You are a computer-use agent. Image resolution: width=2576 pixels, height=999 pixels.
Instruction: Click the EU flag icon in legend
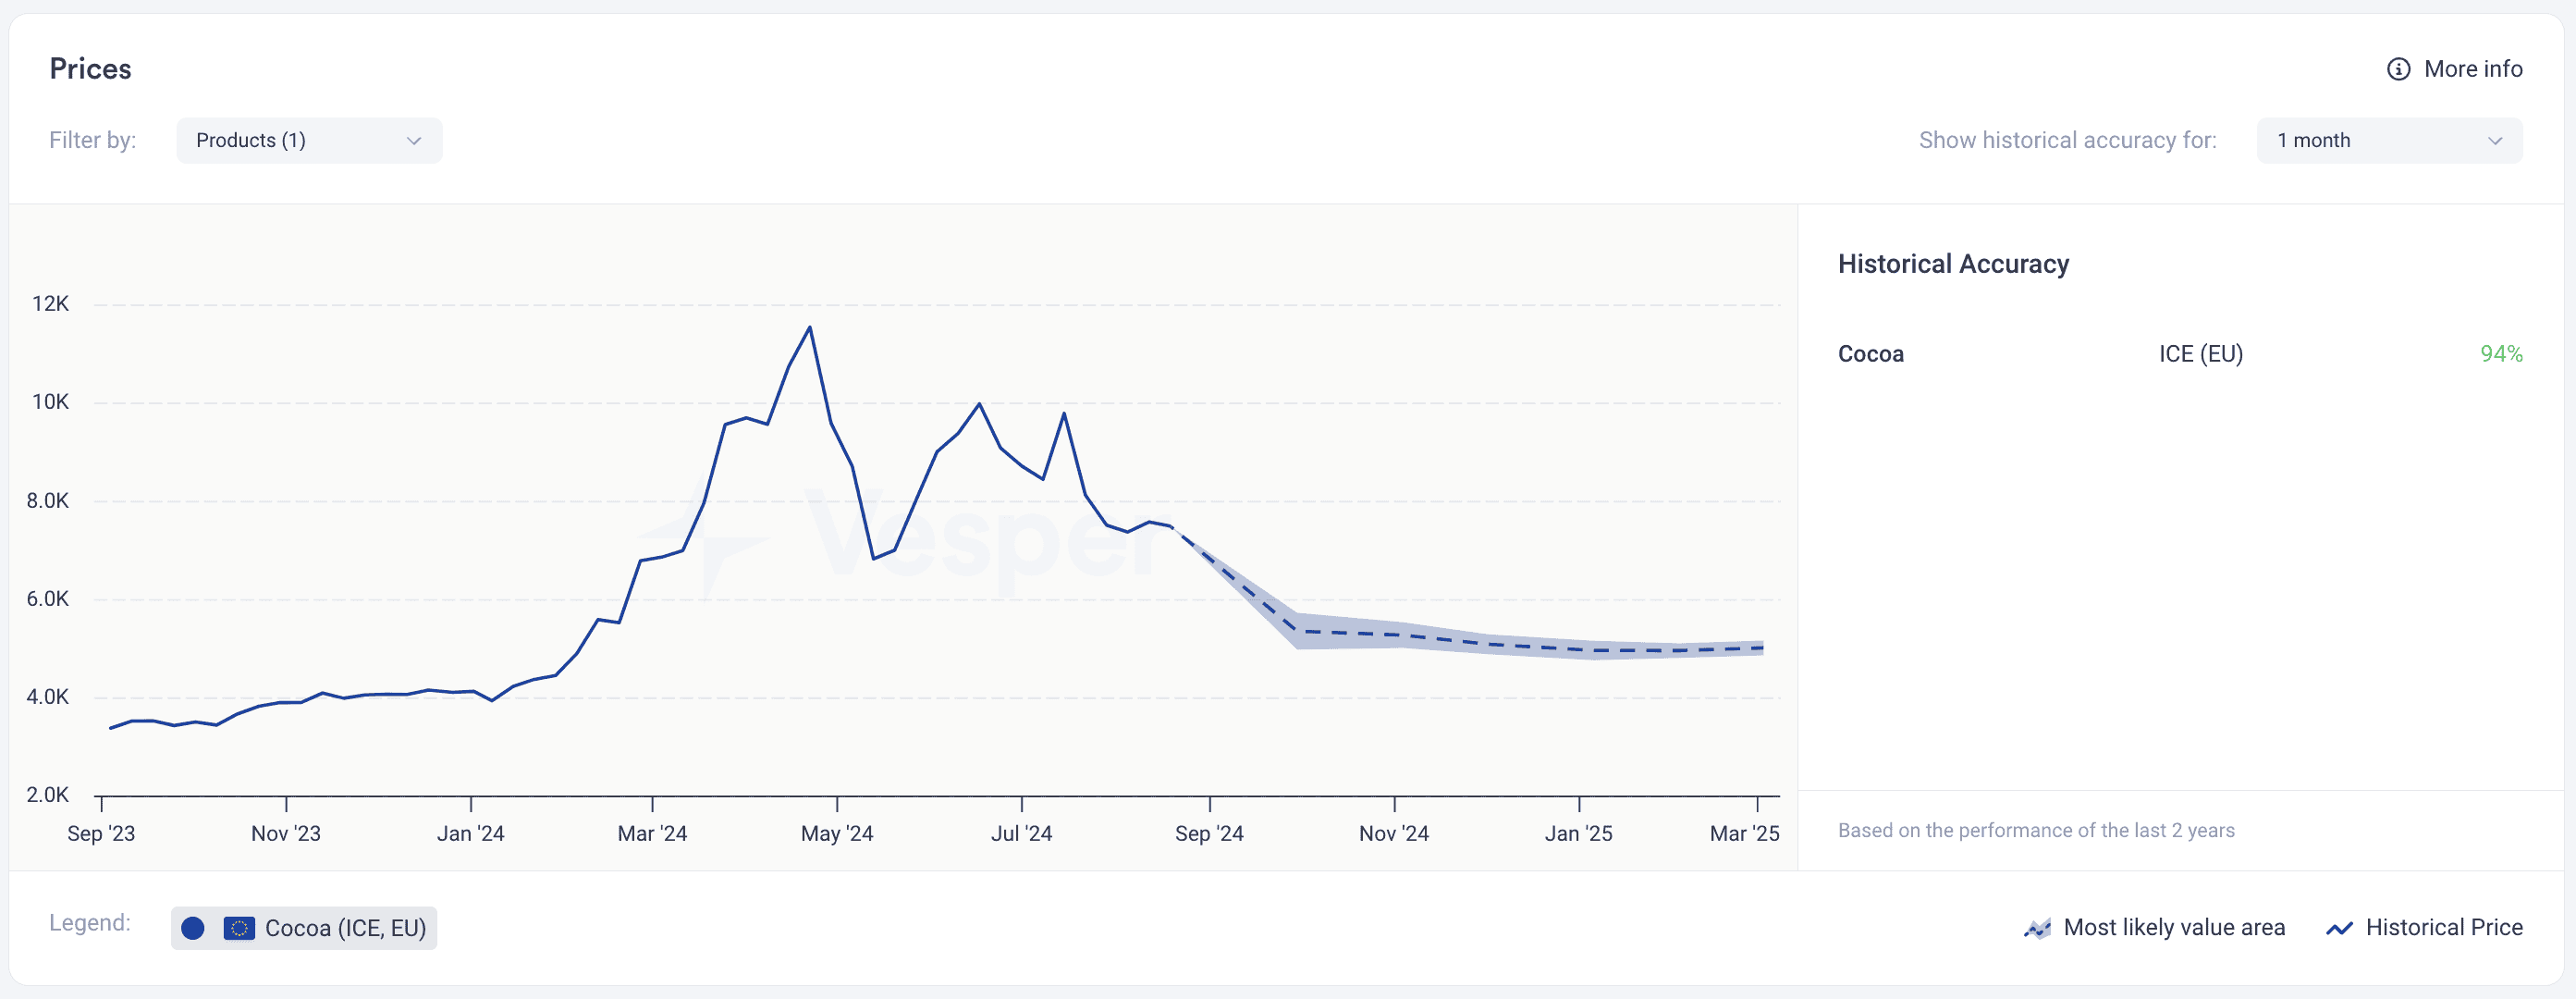click(x=239, y=928)
